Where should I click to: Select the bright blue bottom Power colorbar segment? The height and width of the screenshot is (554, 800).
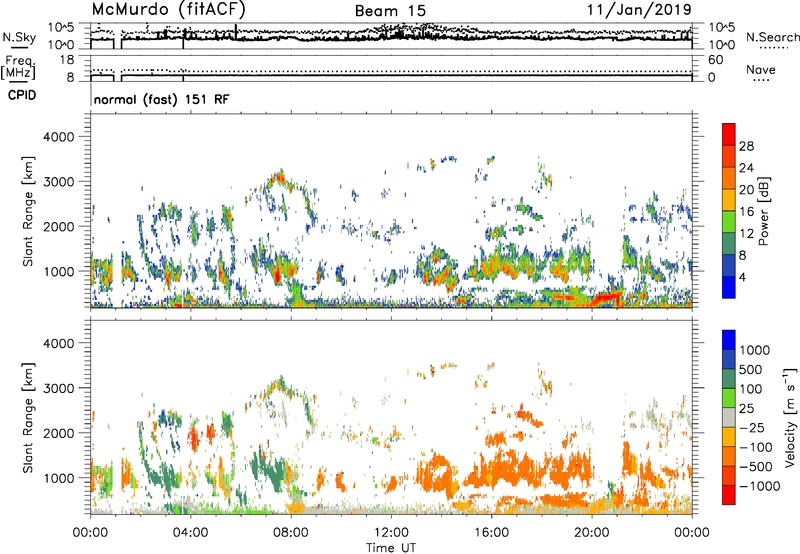tap(729, 288)
